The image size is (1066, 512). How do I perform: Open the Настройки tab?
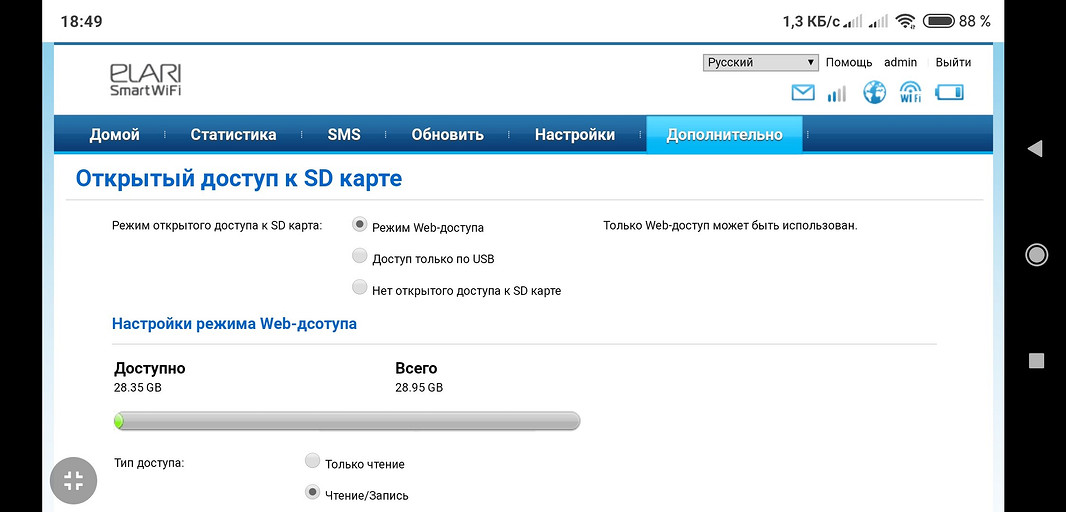574,135
